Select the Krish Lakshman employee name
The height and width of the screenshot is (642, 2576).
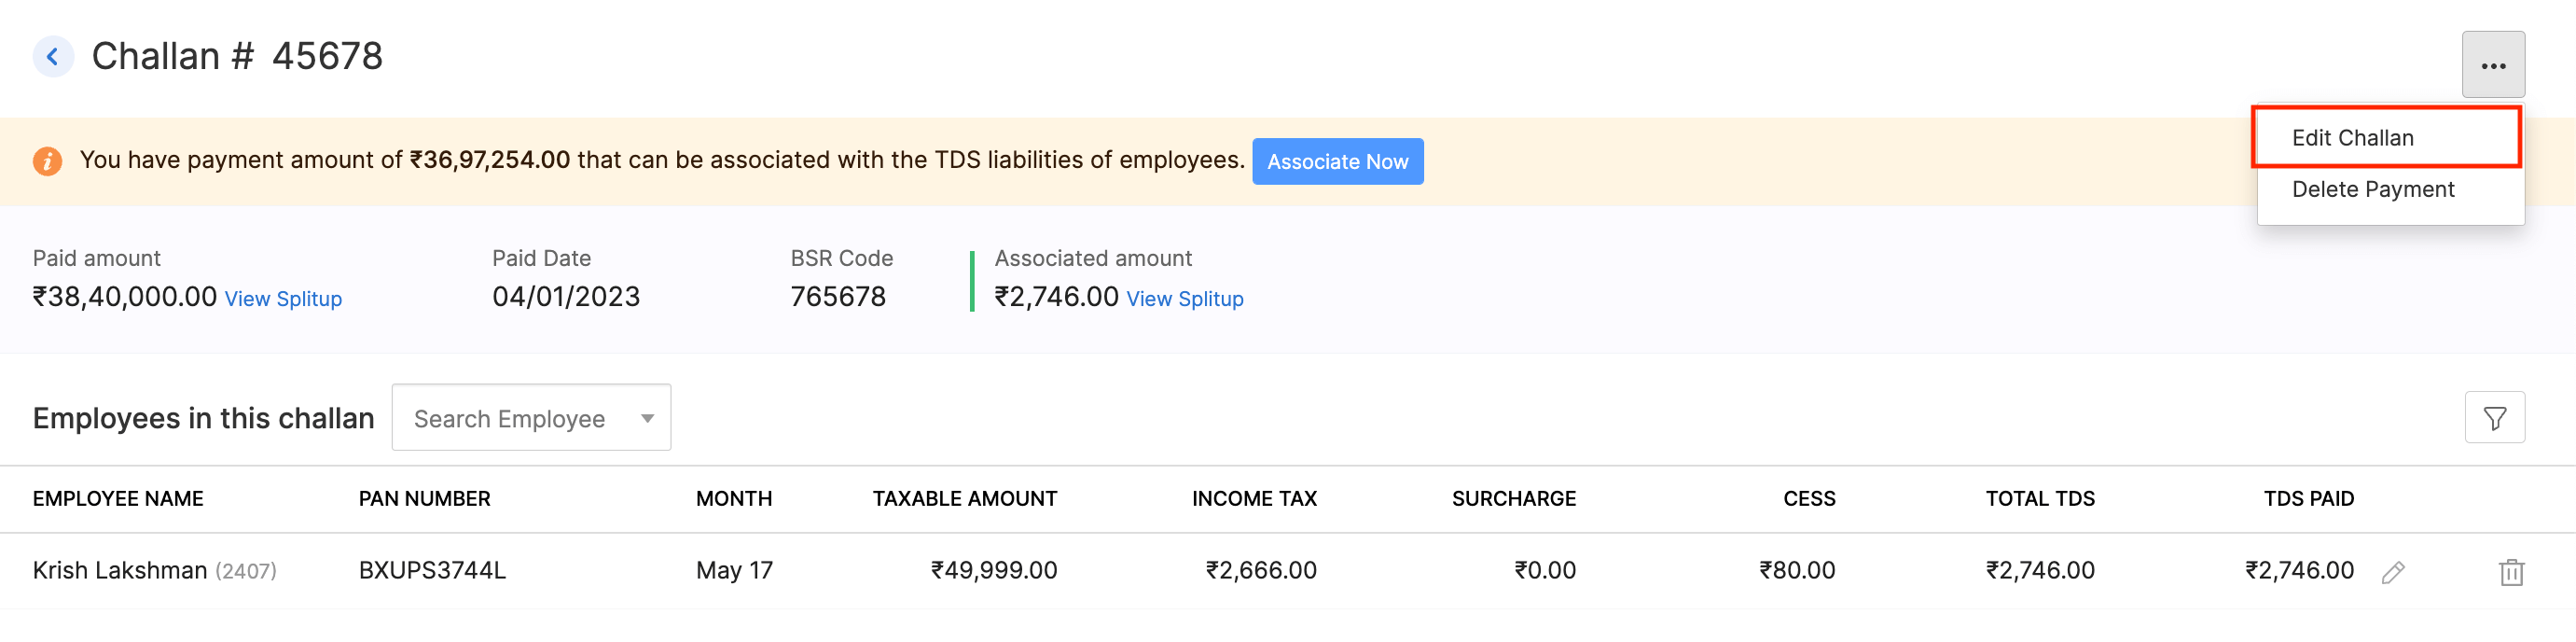(120, 571)
